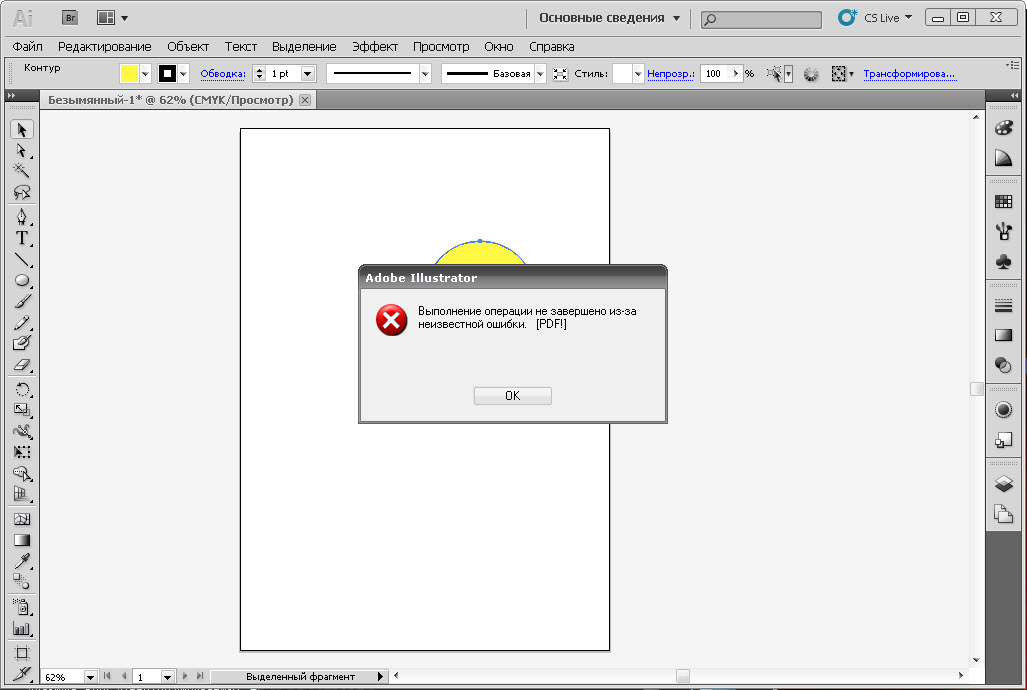Select the Pen tool
1027x690 pixels.
click(x=22, y=217)
